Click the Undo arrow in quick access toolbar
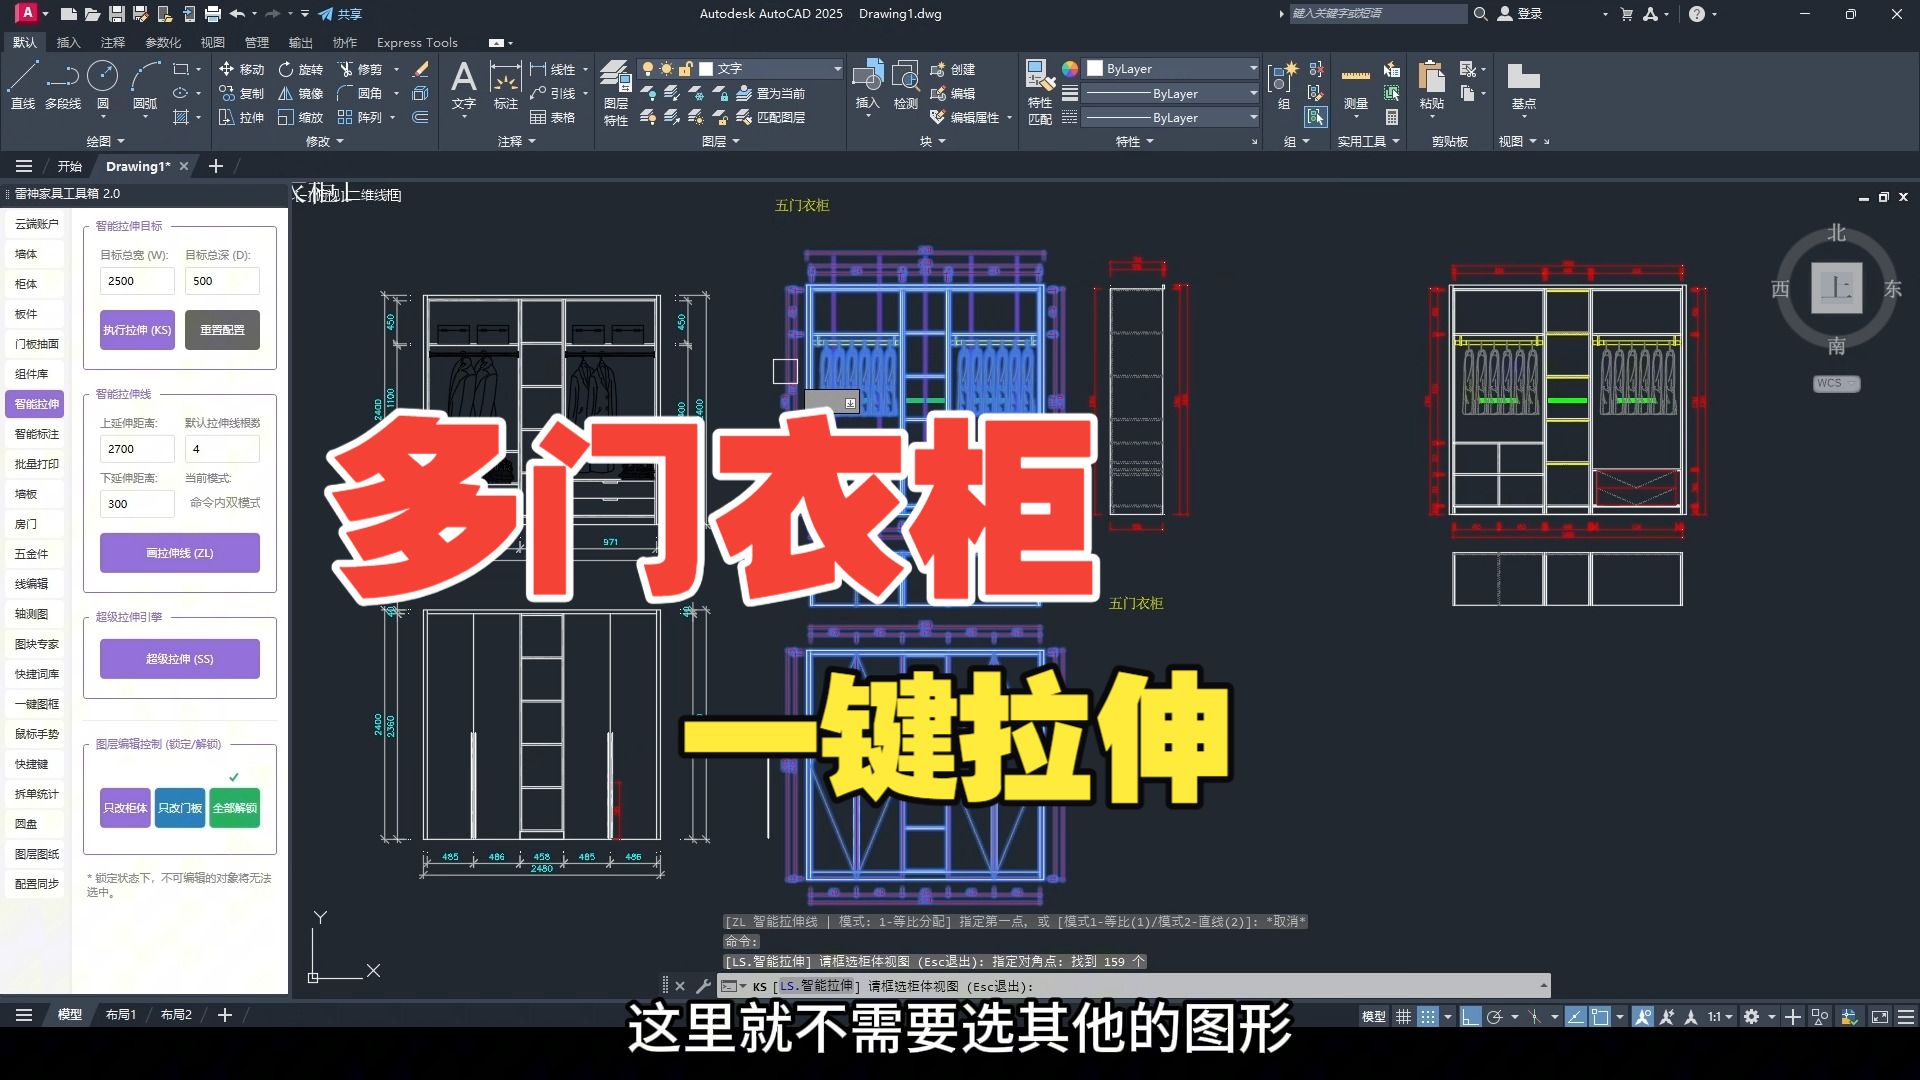Viewport: 1920px width, 1080px height. pos(237,14)
